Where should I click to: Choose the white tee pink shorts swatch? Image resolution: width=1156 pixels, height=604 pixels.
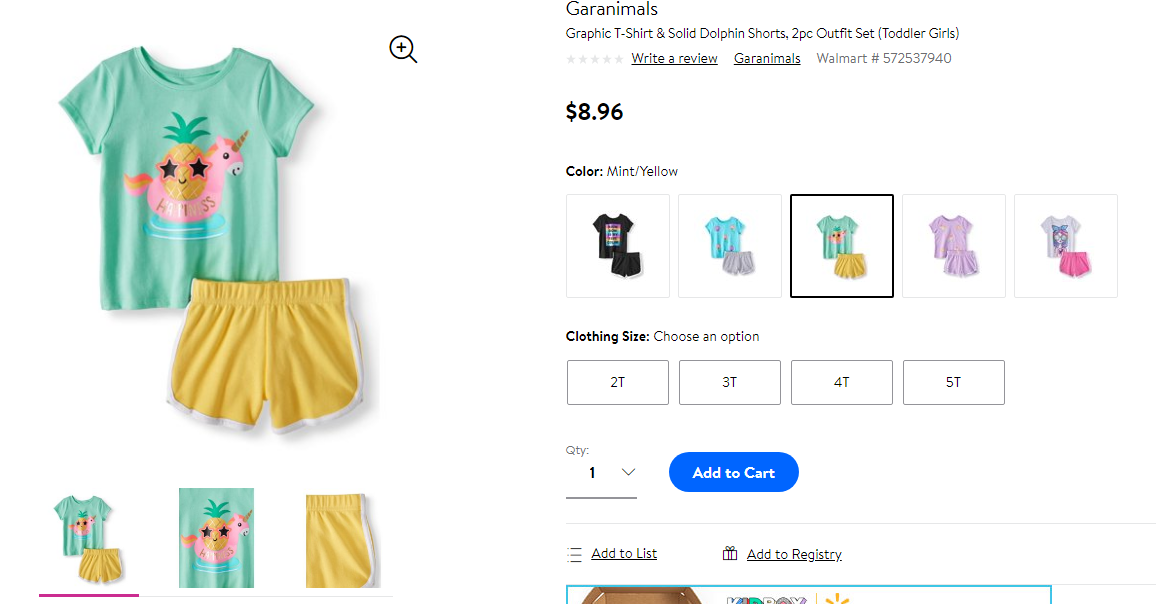coord(1066,246)
